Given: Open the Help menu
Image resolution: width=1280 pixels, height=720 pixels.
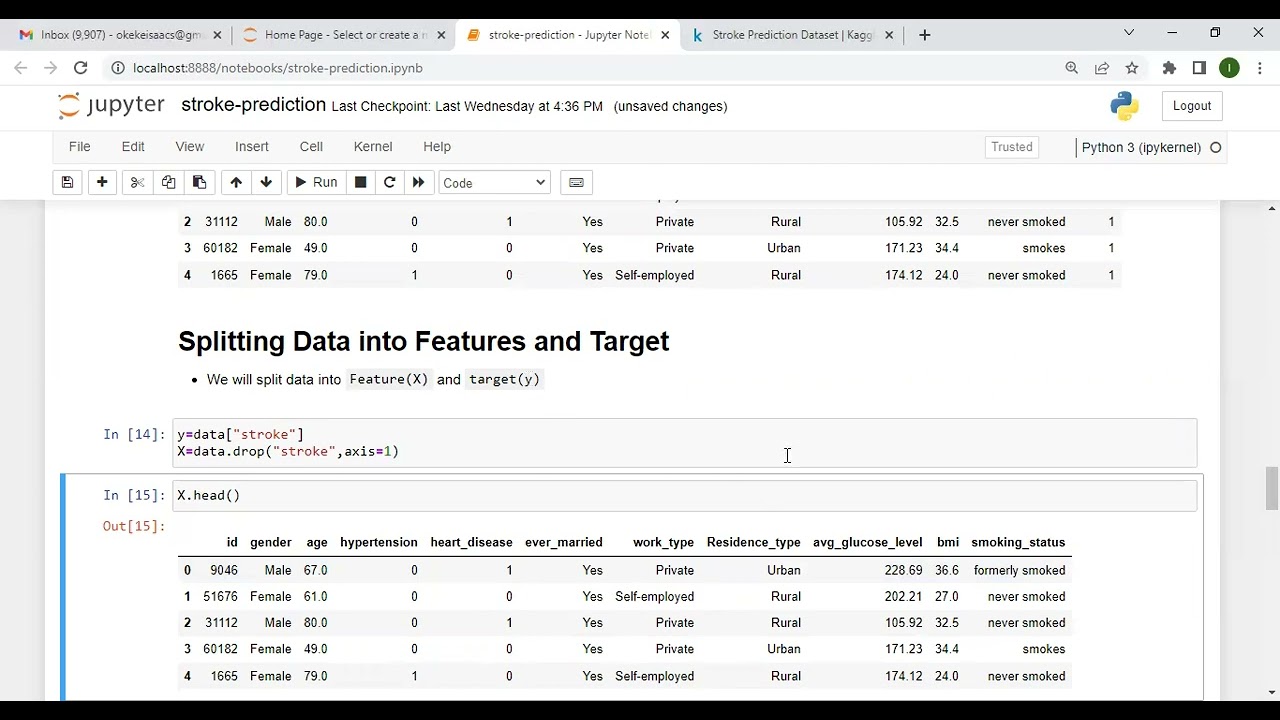Looking at the screenshot, I should click(437, 146).
